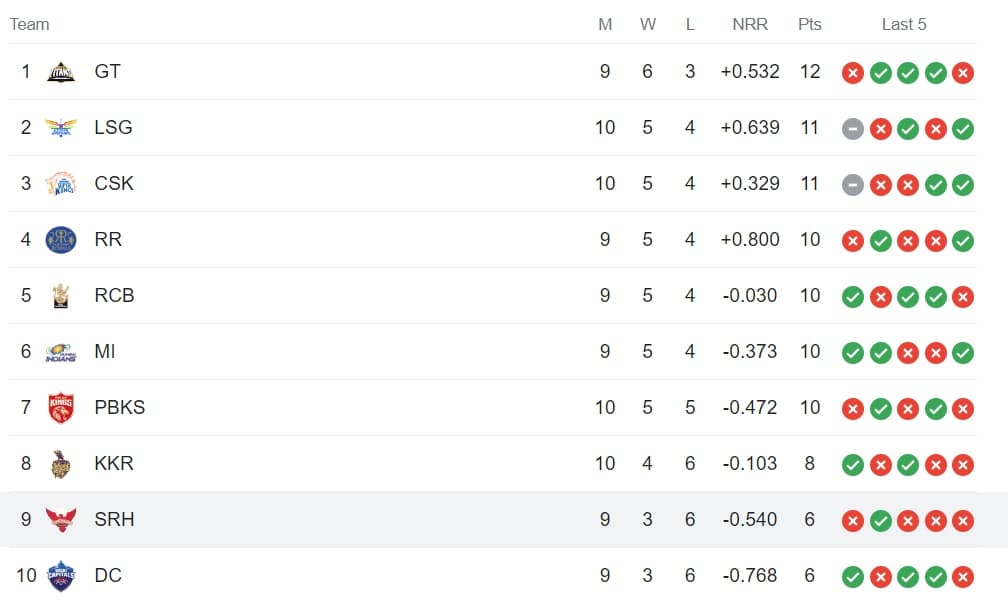Click the RCB team logo
The width and height of the screenshot is (1008, 603).
tap(61, 296)
